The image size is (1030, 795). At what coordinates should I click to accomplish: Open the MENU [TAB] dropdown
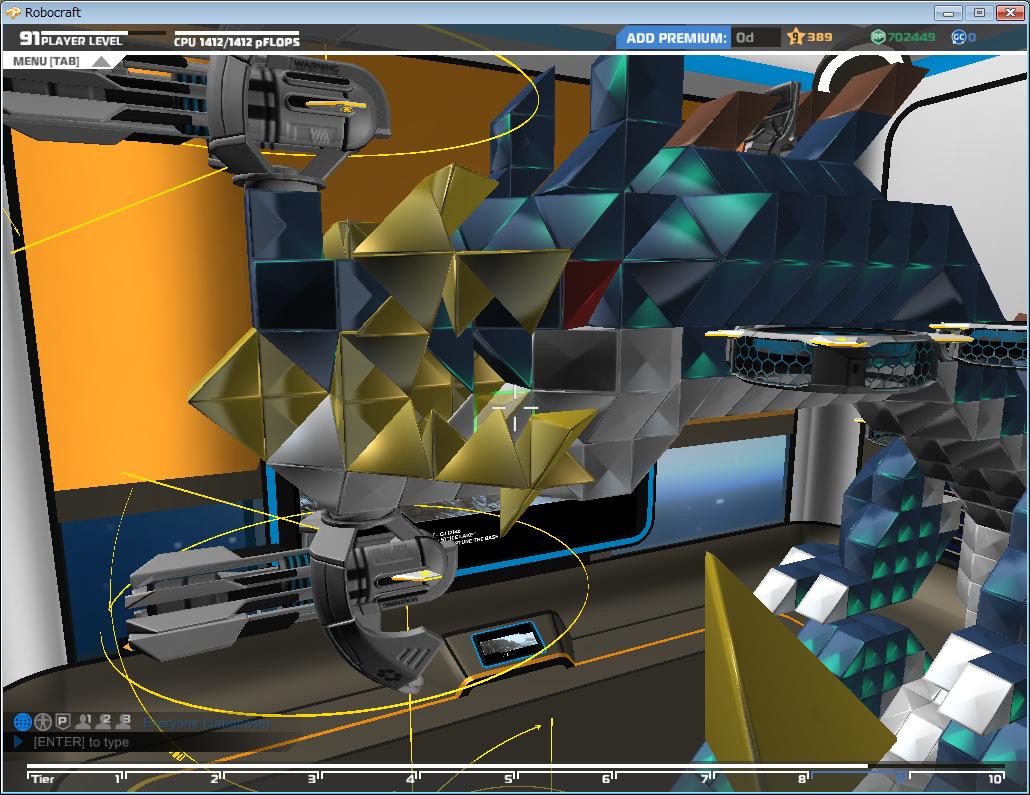pos(62,61)
